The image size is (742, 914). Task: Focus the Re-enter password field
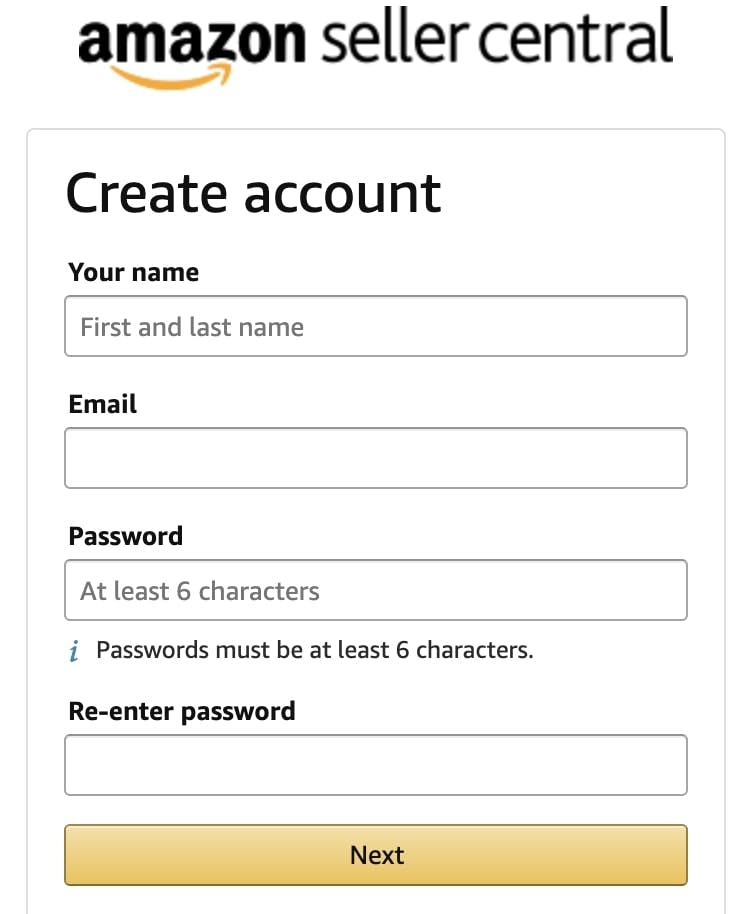click(x=375, y=765)
